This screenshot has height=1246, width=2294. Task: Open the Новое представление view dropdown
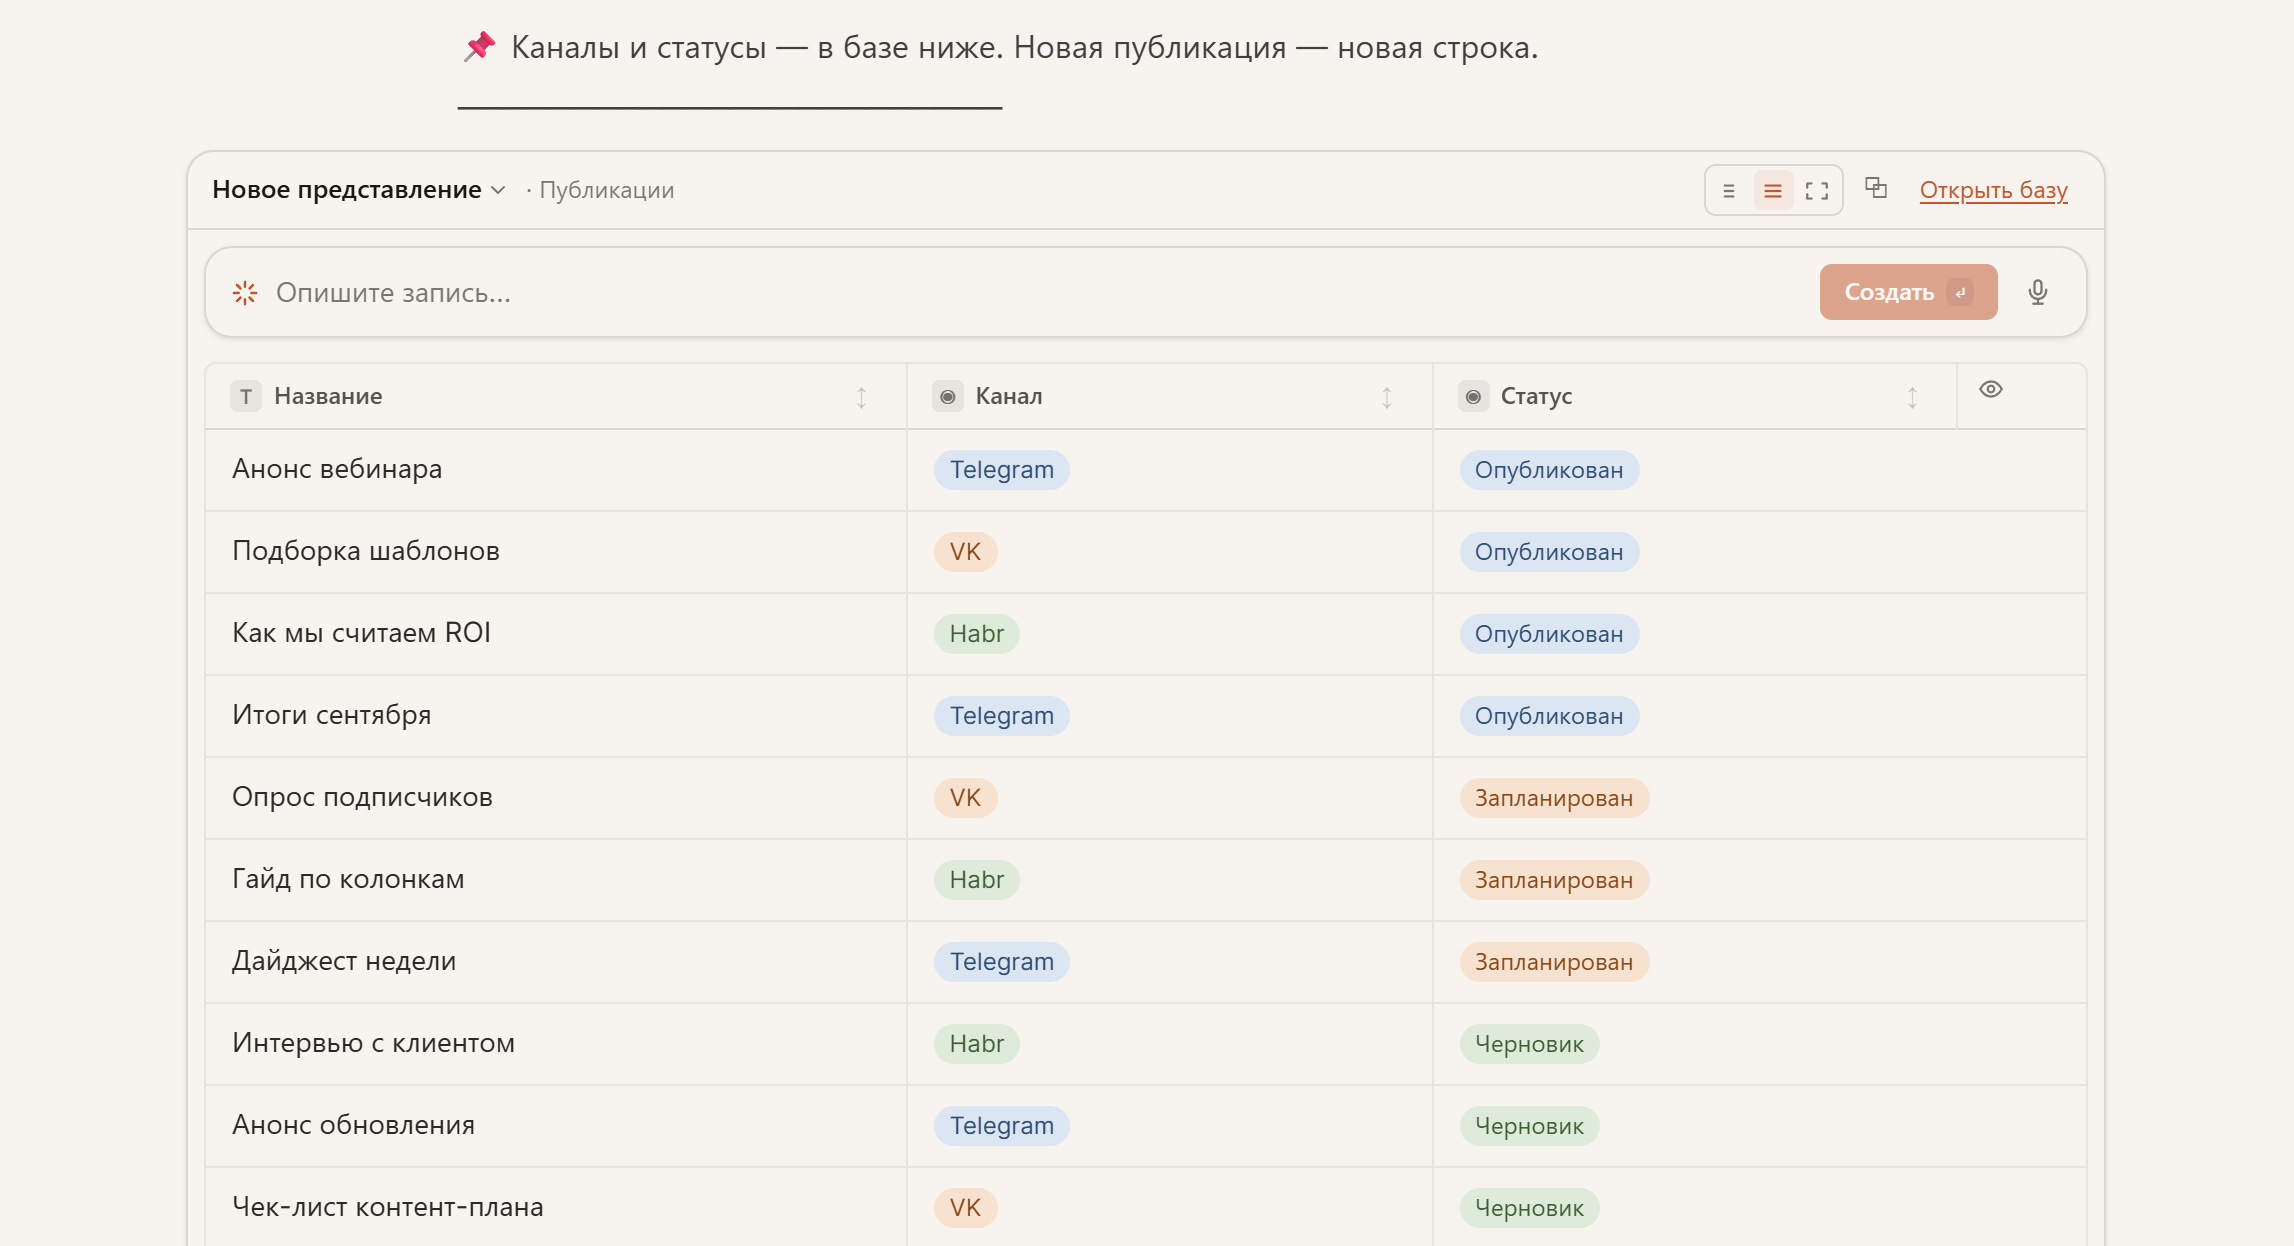358,190
